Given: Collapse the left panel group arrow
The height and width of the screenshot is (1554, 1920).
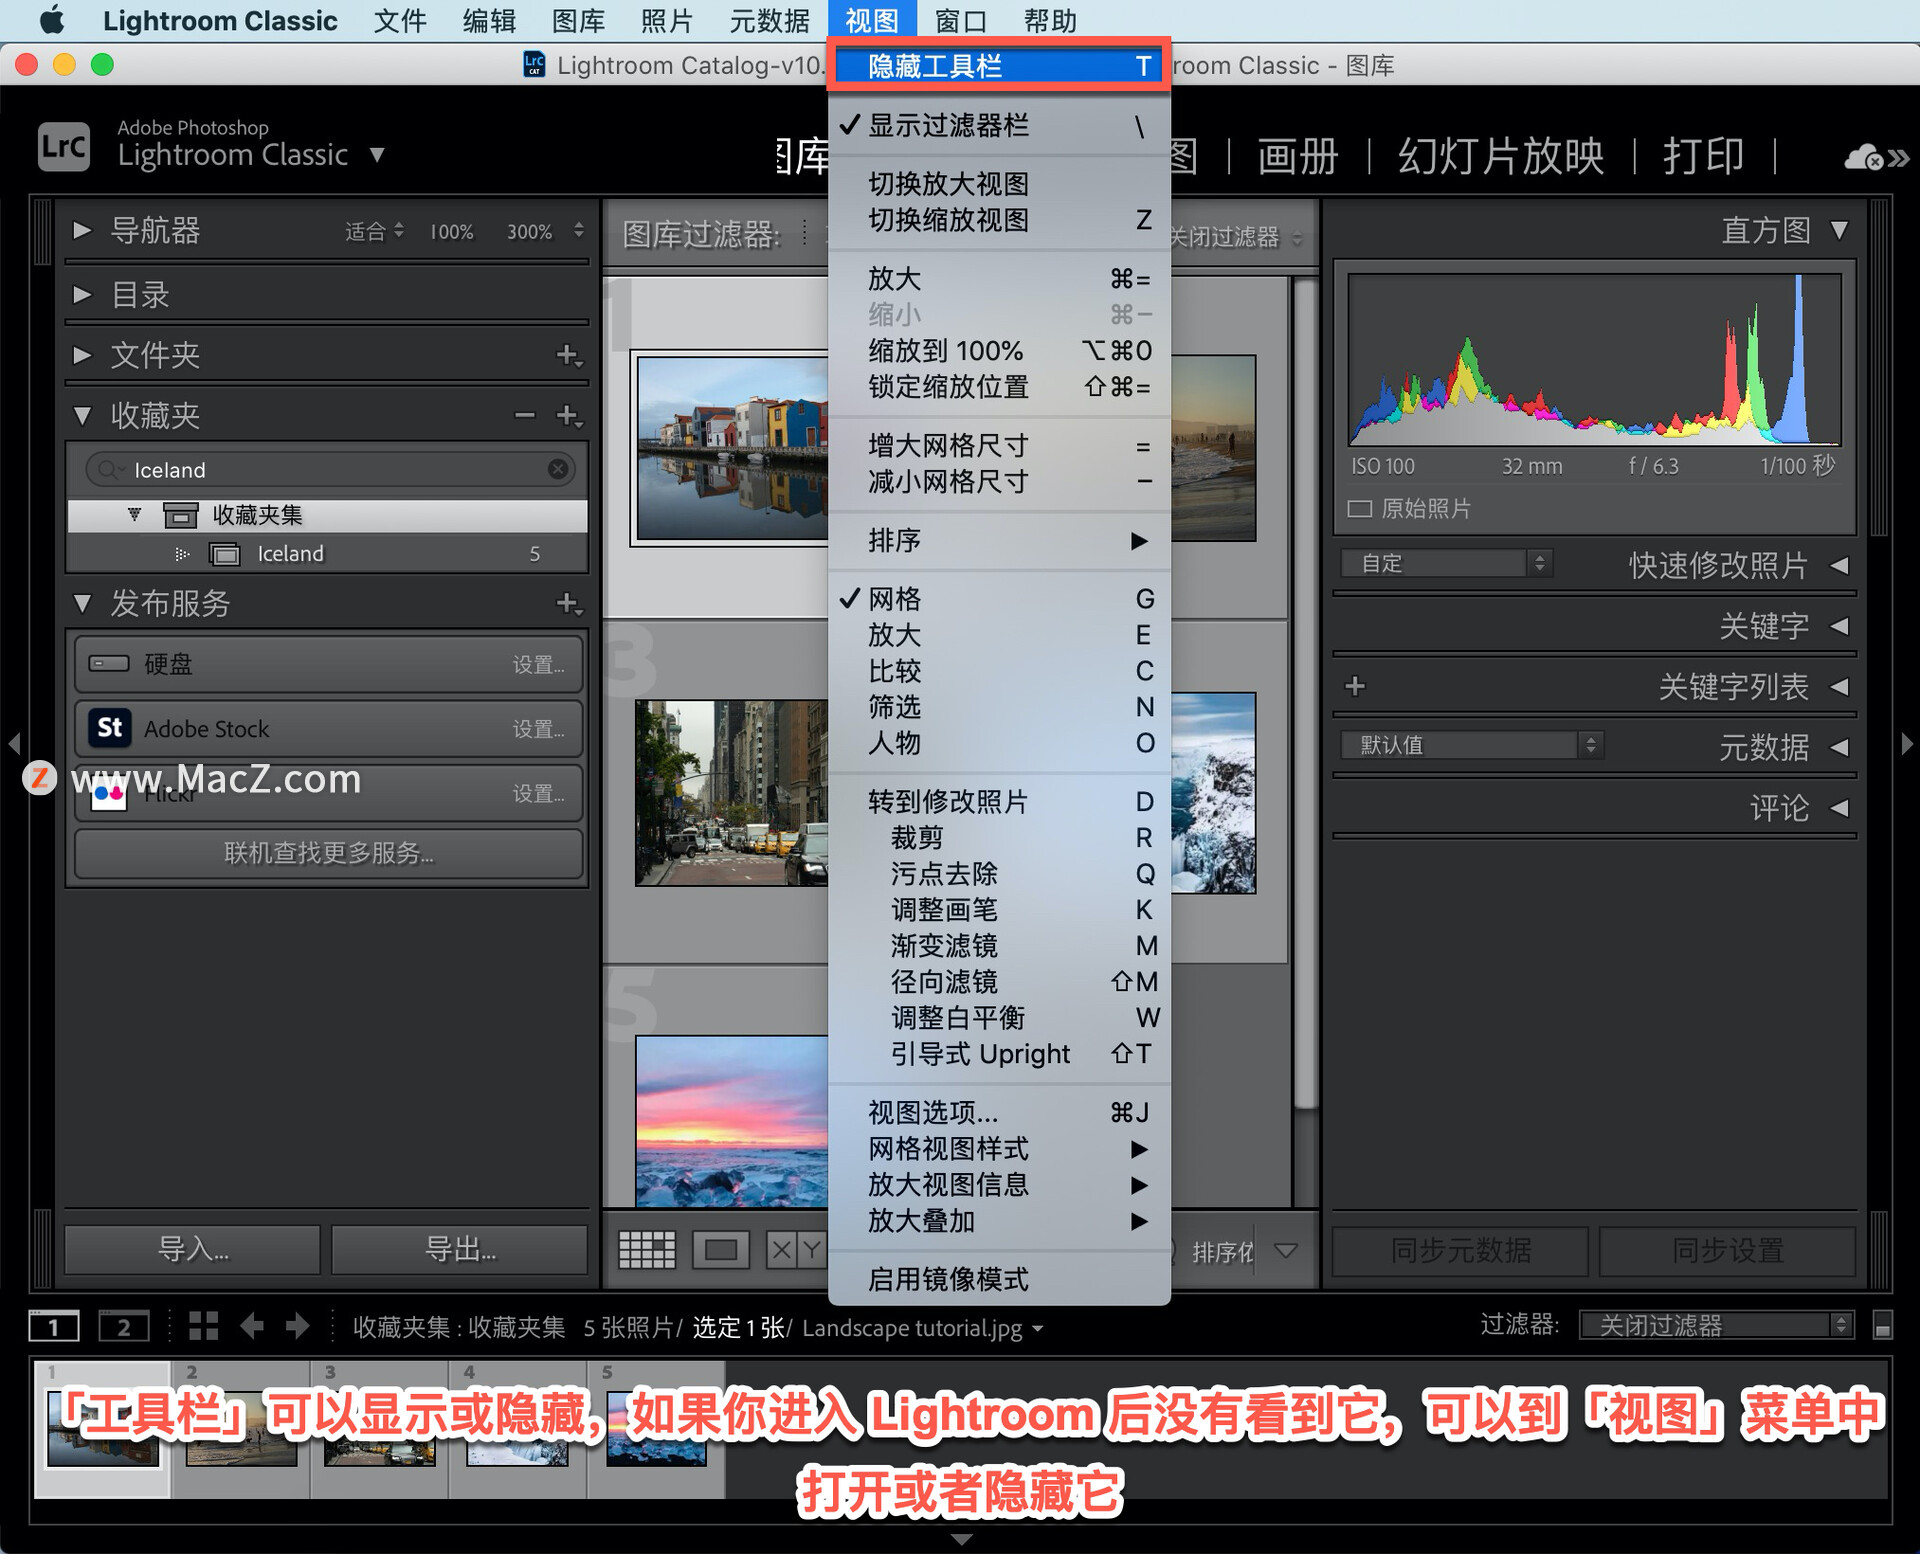Looking at the screenshot, I should point(14,743).
